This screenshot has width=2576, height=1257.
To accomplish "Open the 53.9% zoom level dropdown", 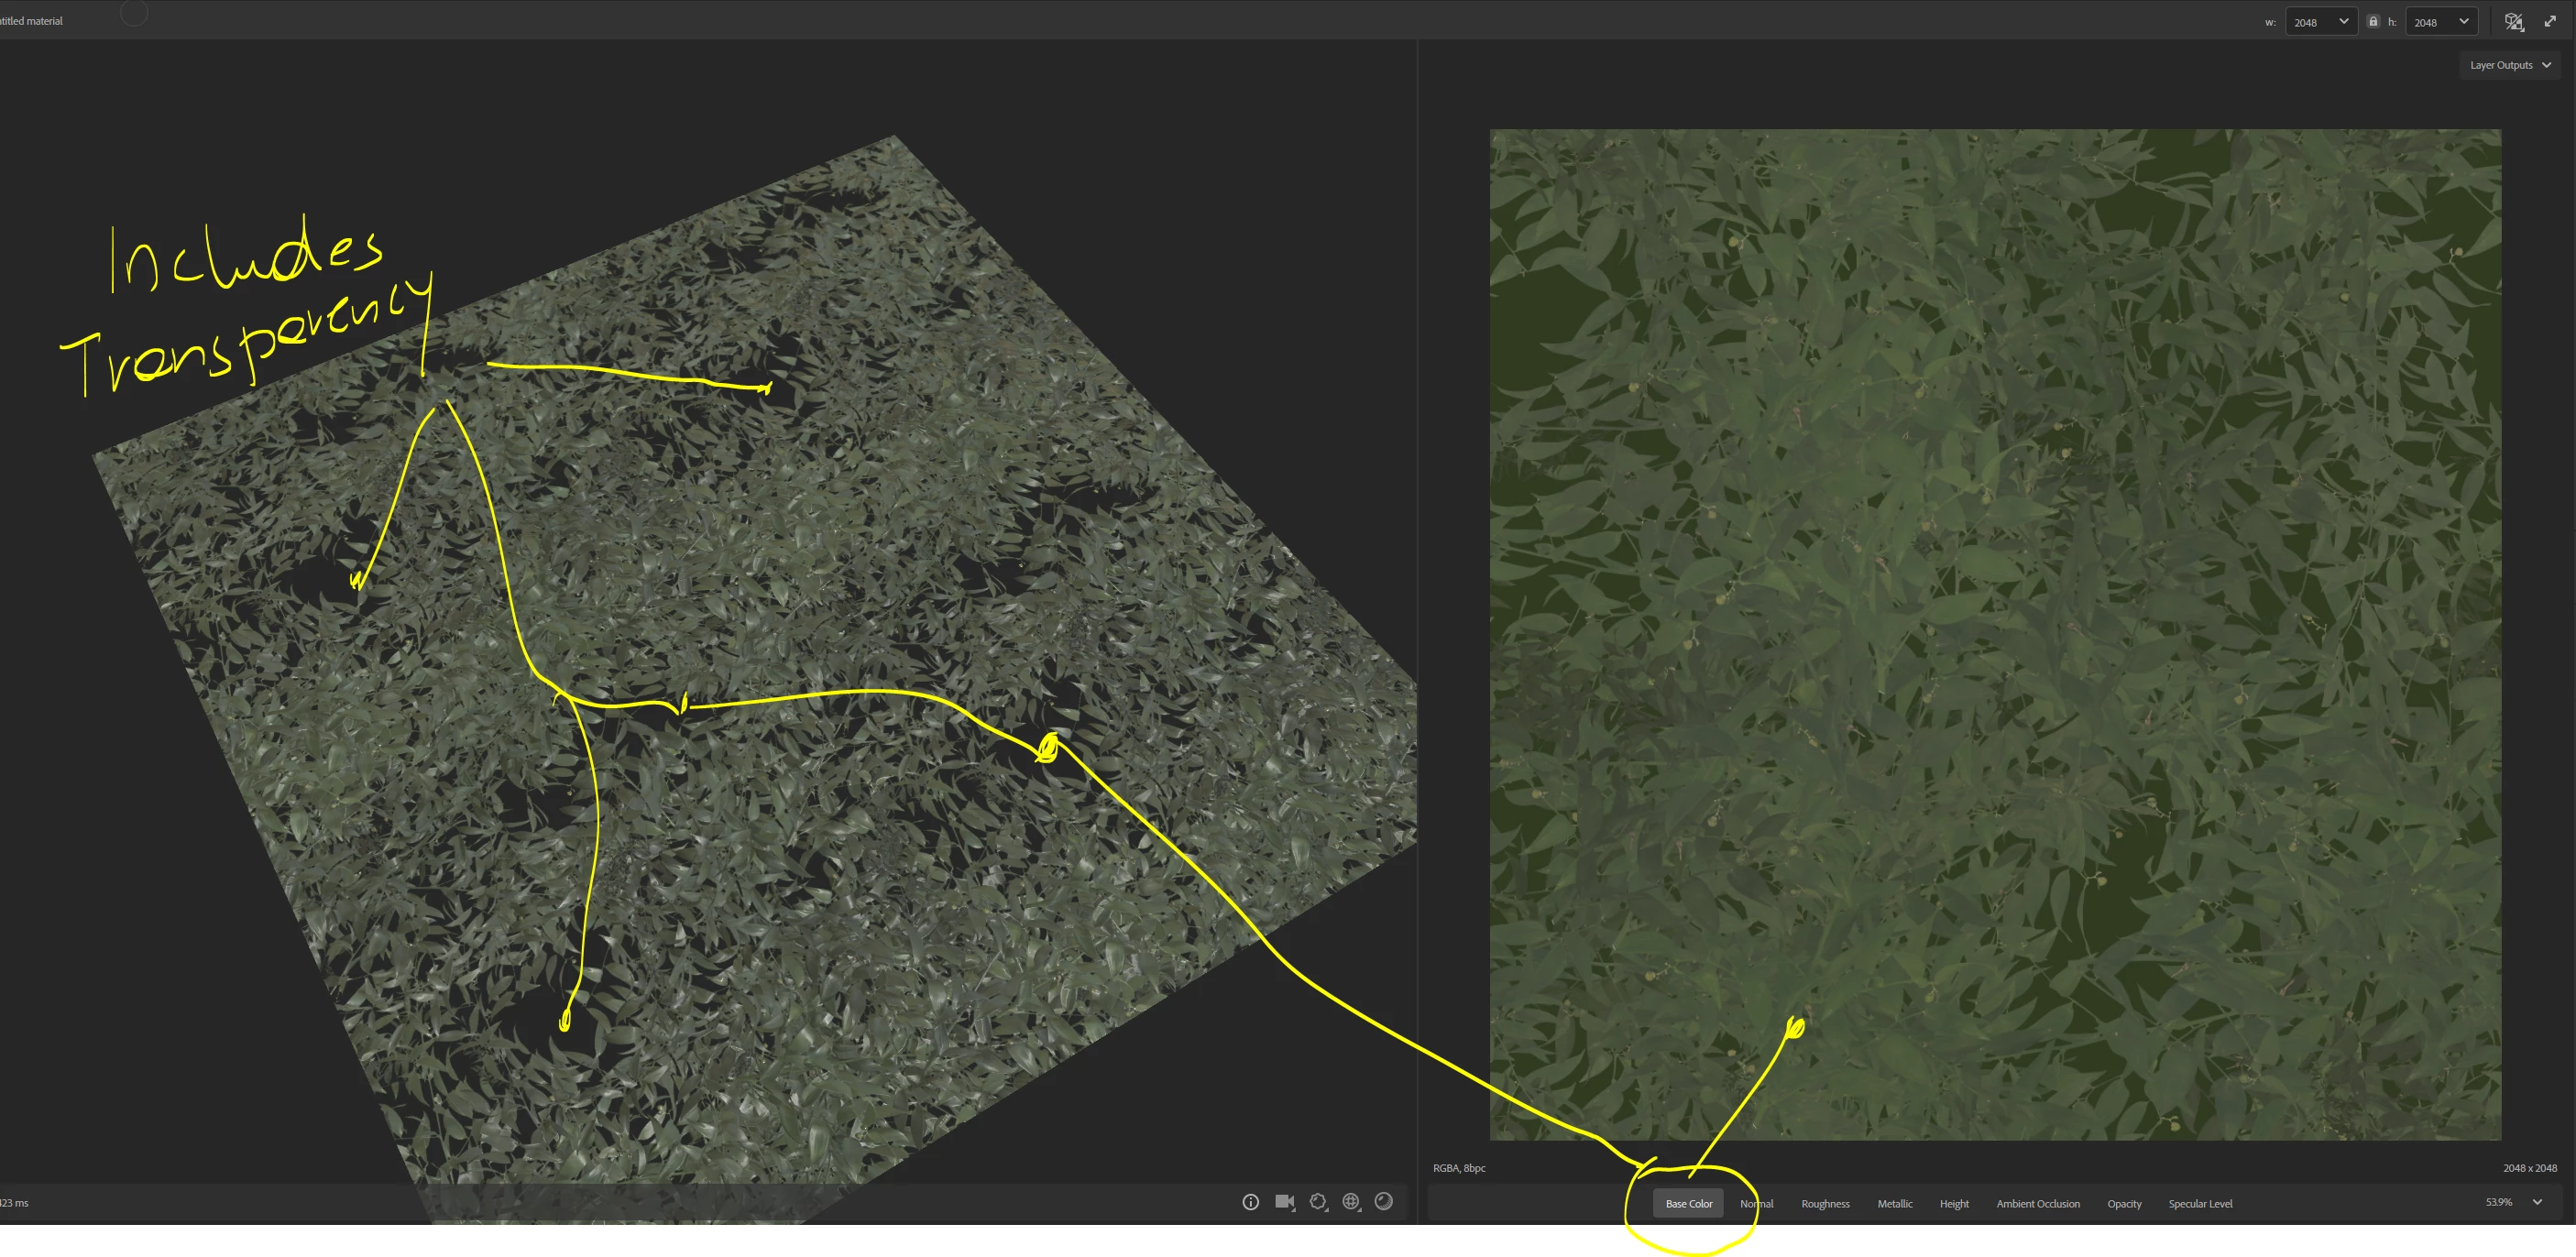I will (2514, 1202).
